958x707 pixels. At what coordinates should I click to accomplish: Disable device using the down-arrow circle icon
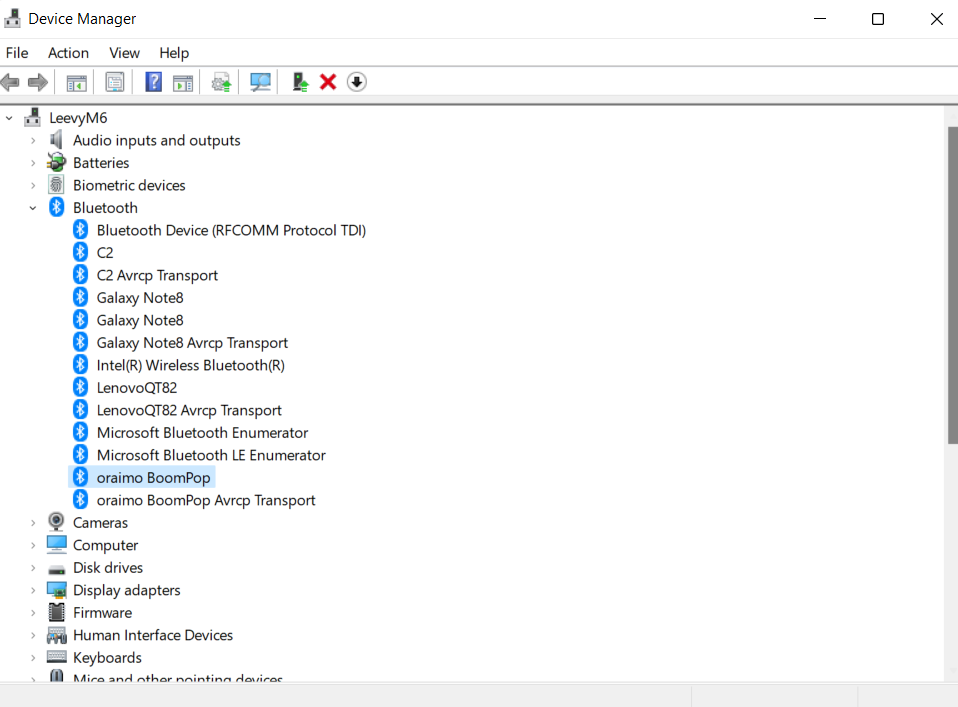tap(357, 82)
